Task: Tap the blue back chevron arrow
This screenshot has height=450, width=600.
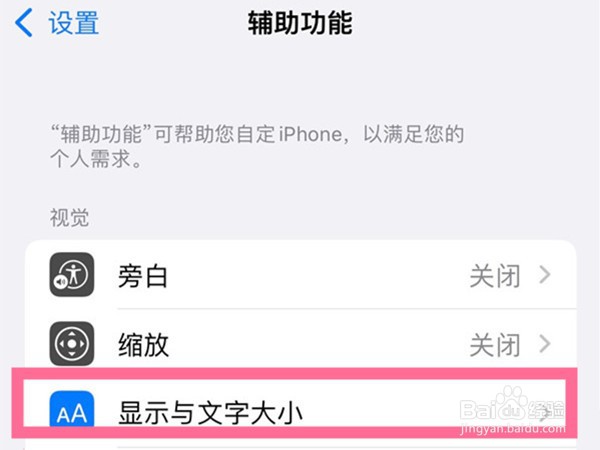Action: tap(24, 23)
